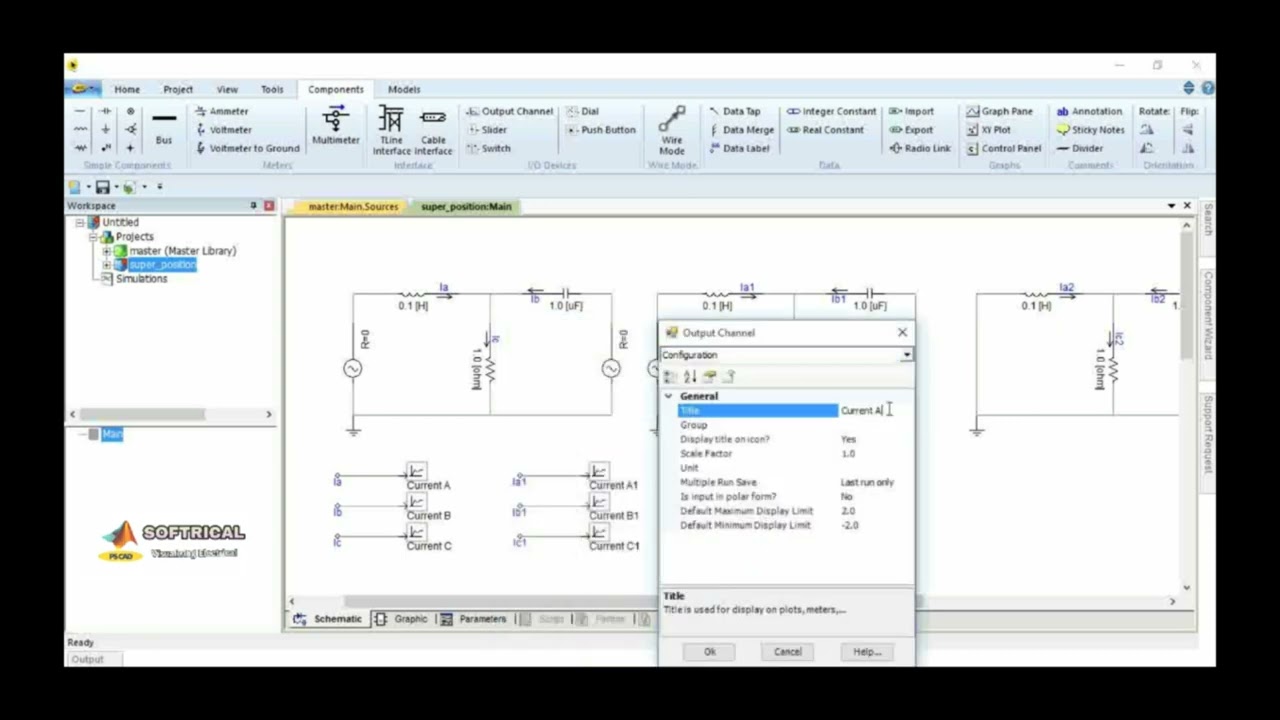Insert a Data Merge component
Image resolution: width=1280 pixels, height=720 pixels.
pyautogui.click(x=741, y=129)
